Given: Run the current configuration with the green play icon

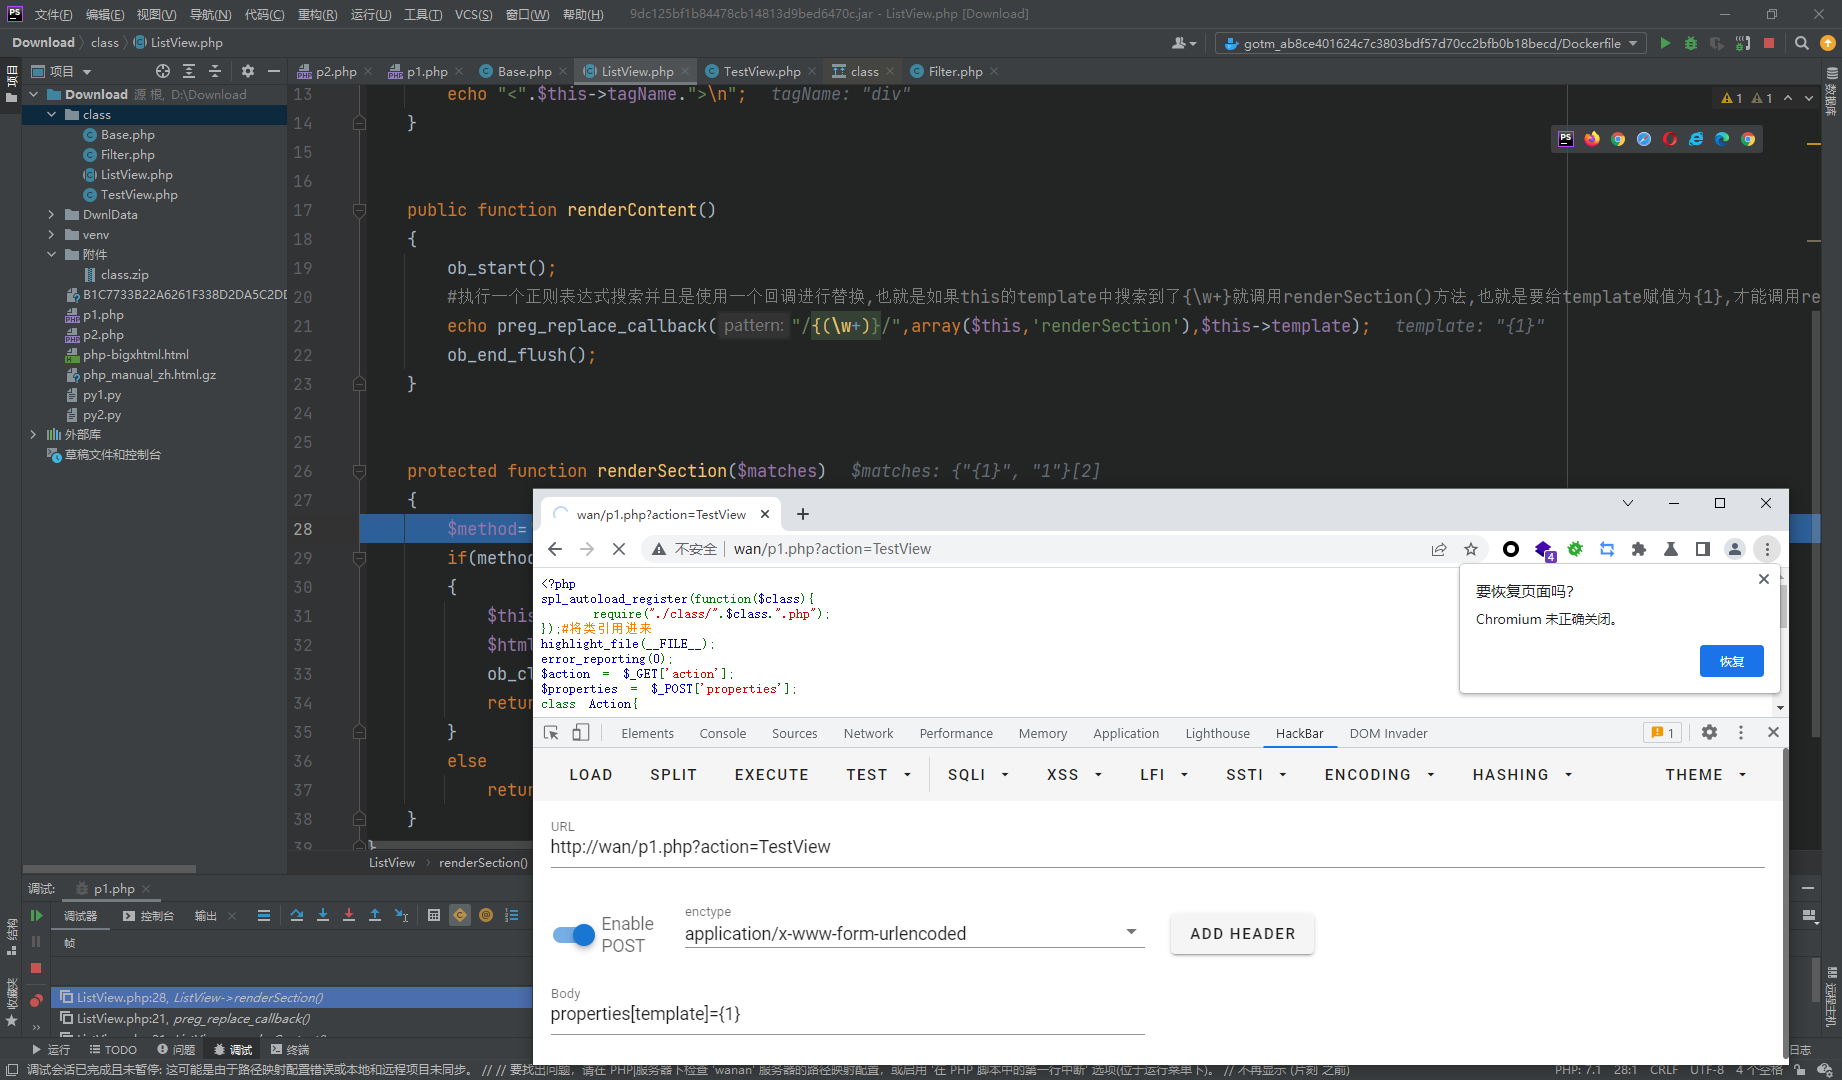Looking at the screenshot, I should 1666,44.
